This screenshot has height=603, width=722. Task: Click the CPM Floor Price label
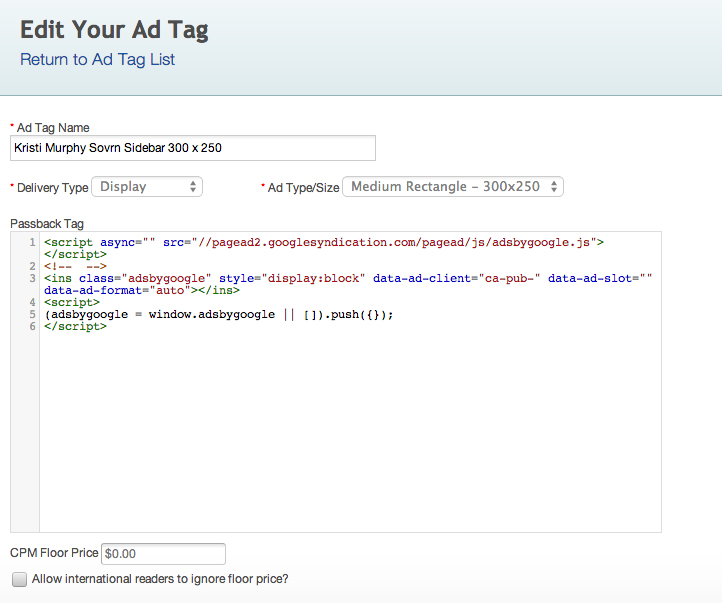pos(54,553)
